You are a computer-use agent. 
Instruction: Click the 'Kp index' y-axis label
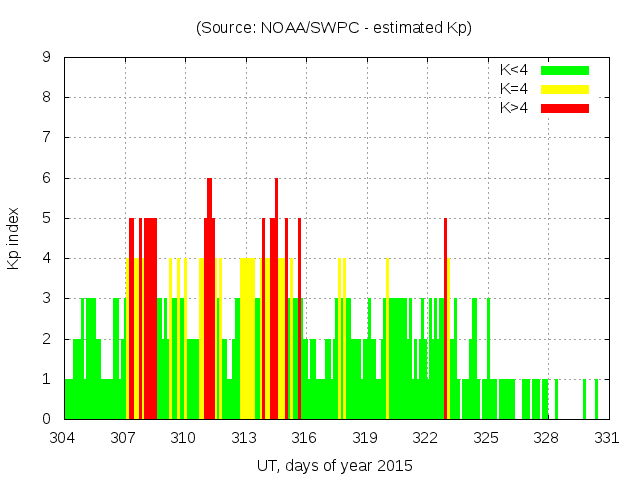click(13, 238)
